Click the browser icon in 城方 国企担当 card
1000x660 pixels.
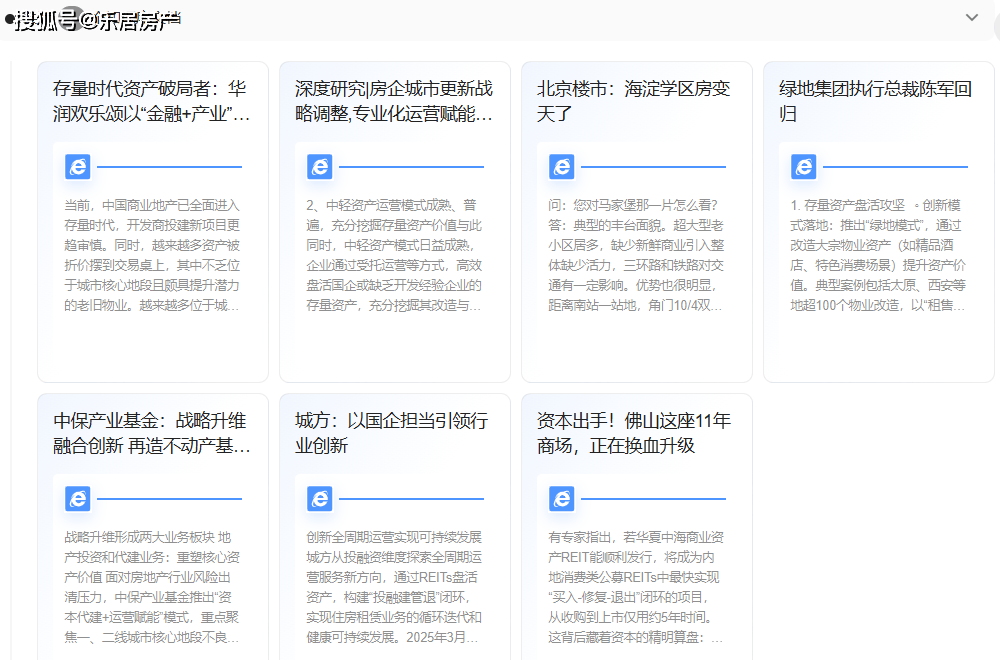point(320,498)
